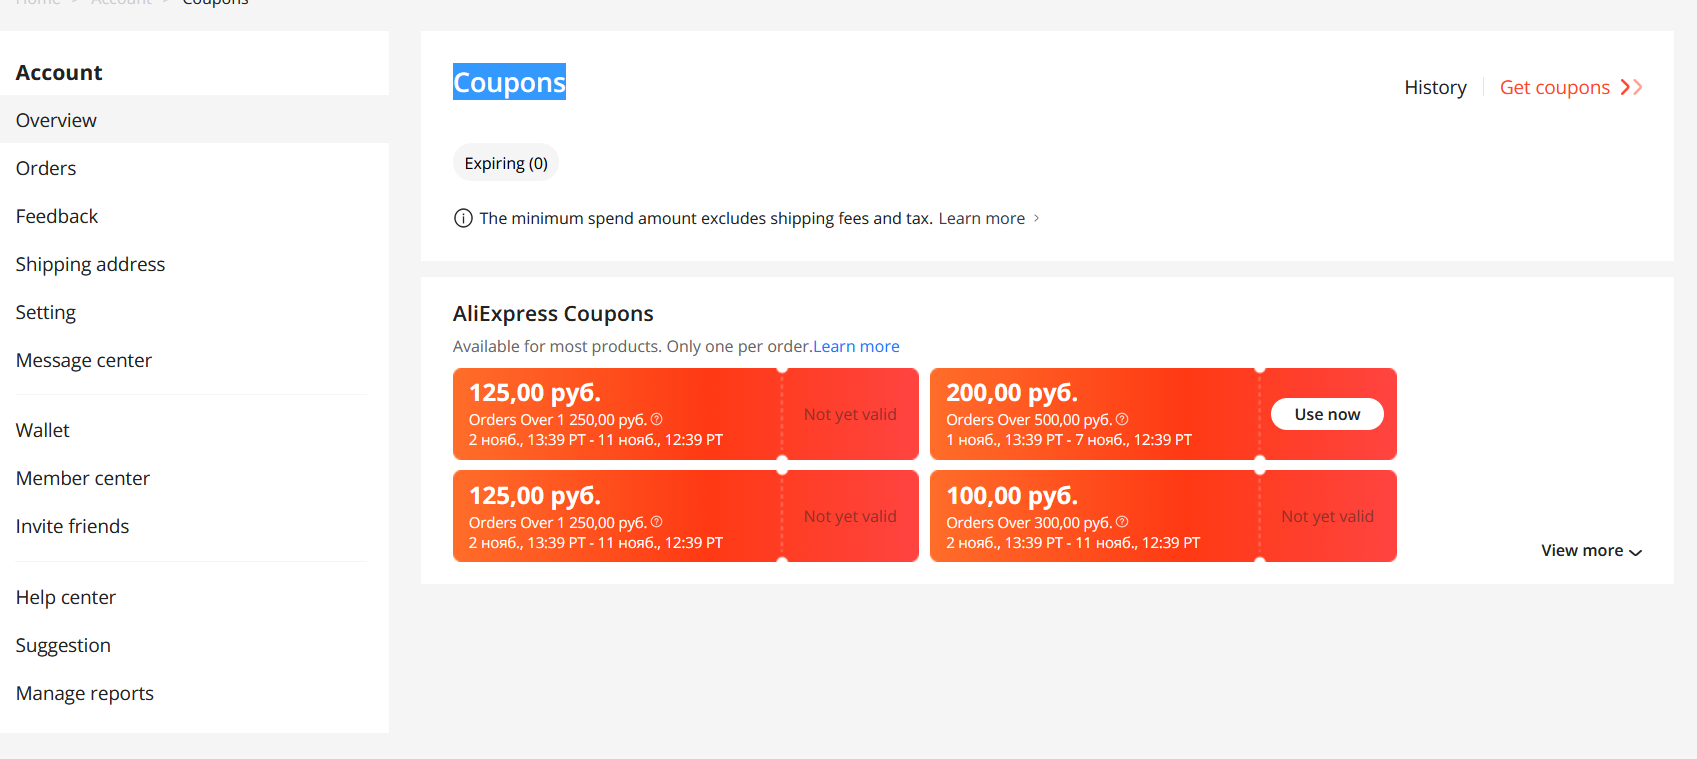Viewport: 1697px width, 759px height.
Task: Open Overview in the account sidebar
Action: point(56,120)
